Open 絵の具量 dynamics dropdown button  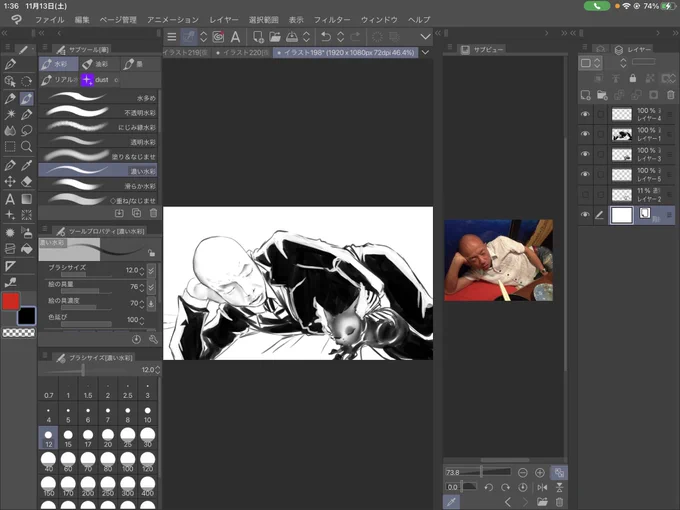click(151, 287)
